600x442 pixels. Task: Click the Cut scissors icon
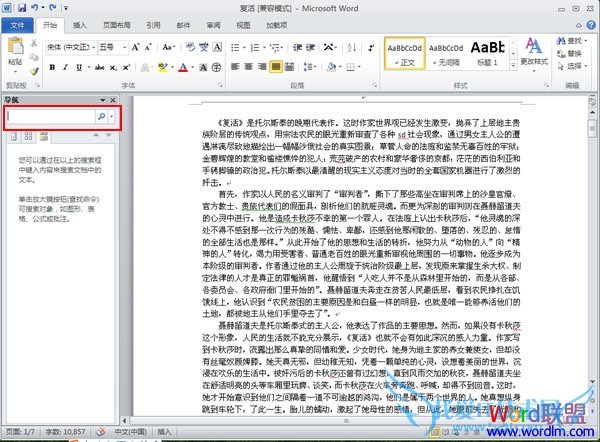click(34, 42)
